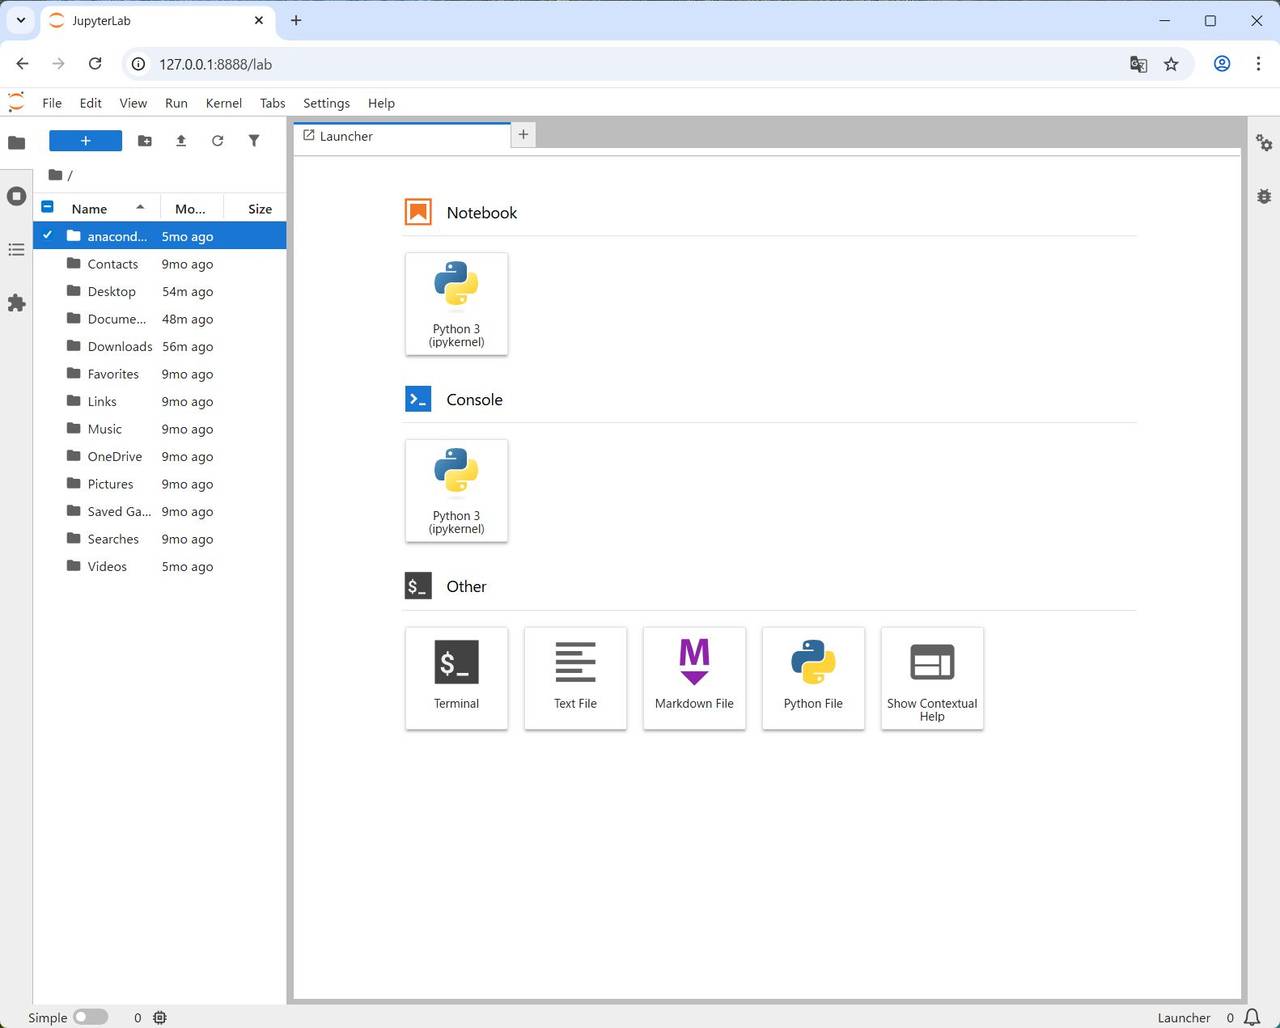This screenshot has width=1280, height=1028.
Task: Click the Upload Files arrow icon
Action: coord(181,141)
